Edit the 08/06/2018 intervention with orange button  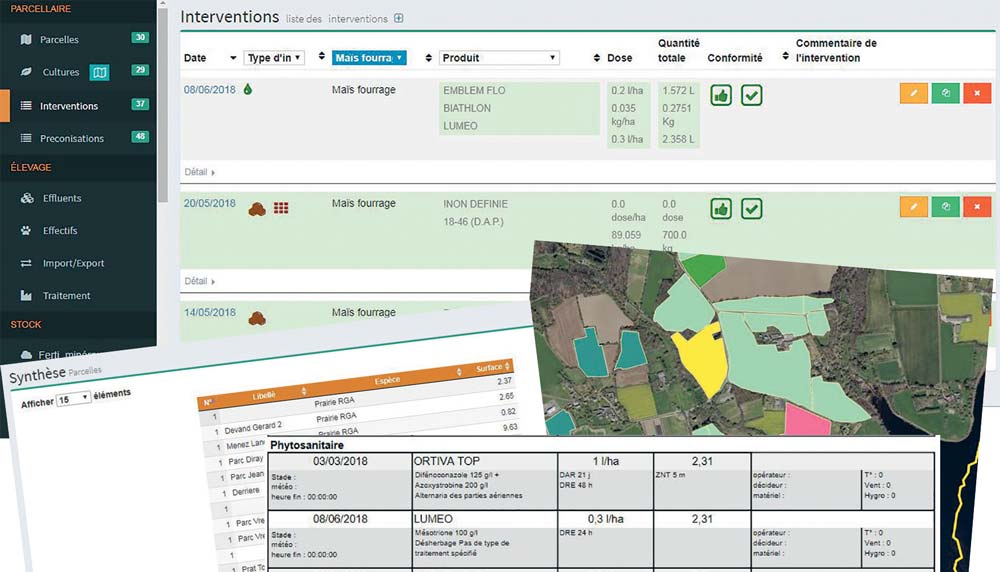coord(914,93)
